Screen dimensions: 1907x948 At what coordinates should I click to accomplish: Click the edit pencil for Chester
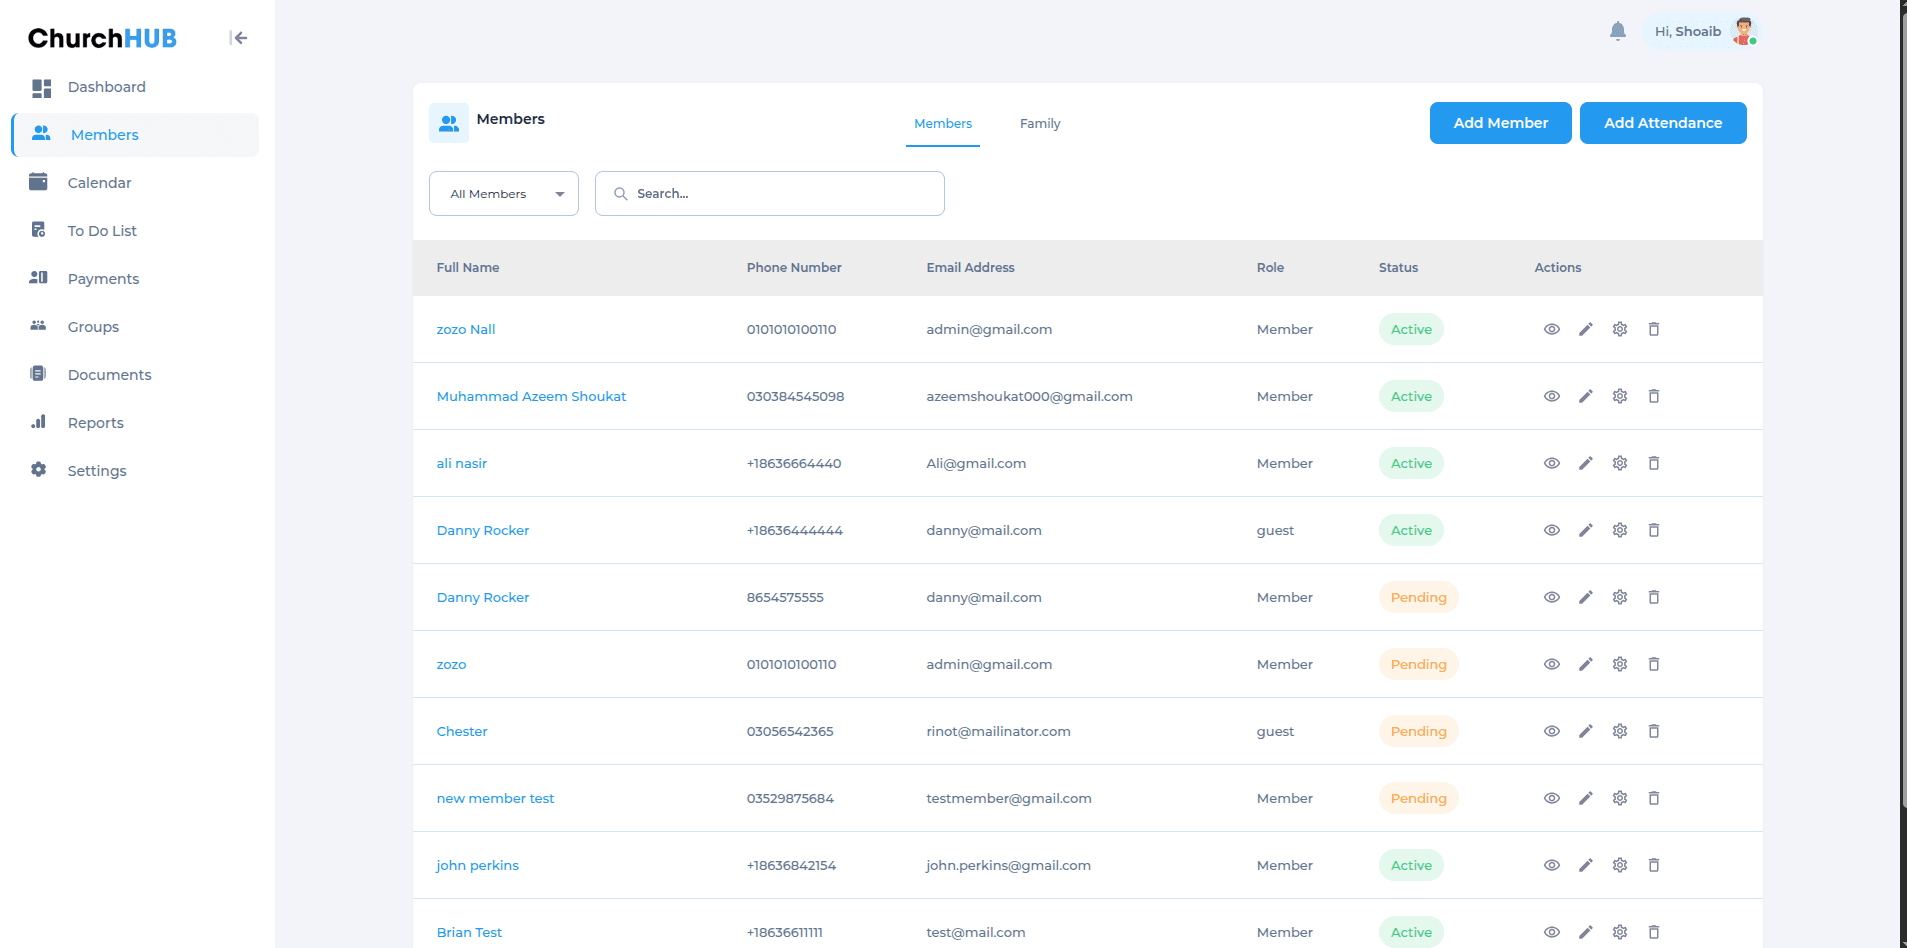[x=1585, y=731]
